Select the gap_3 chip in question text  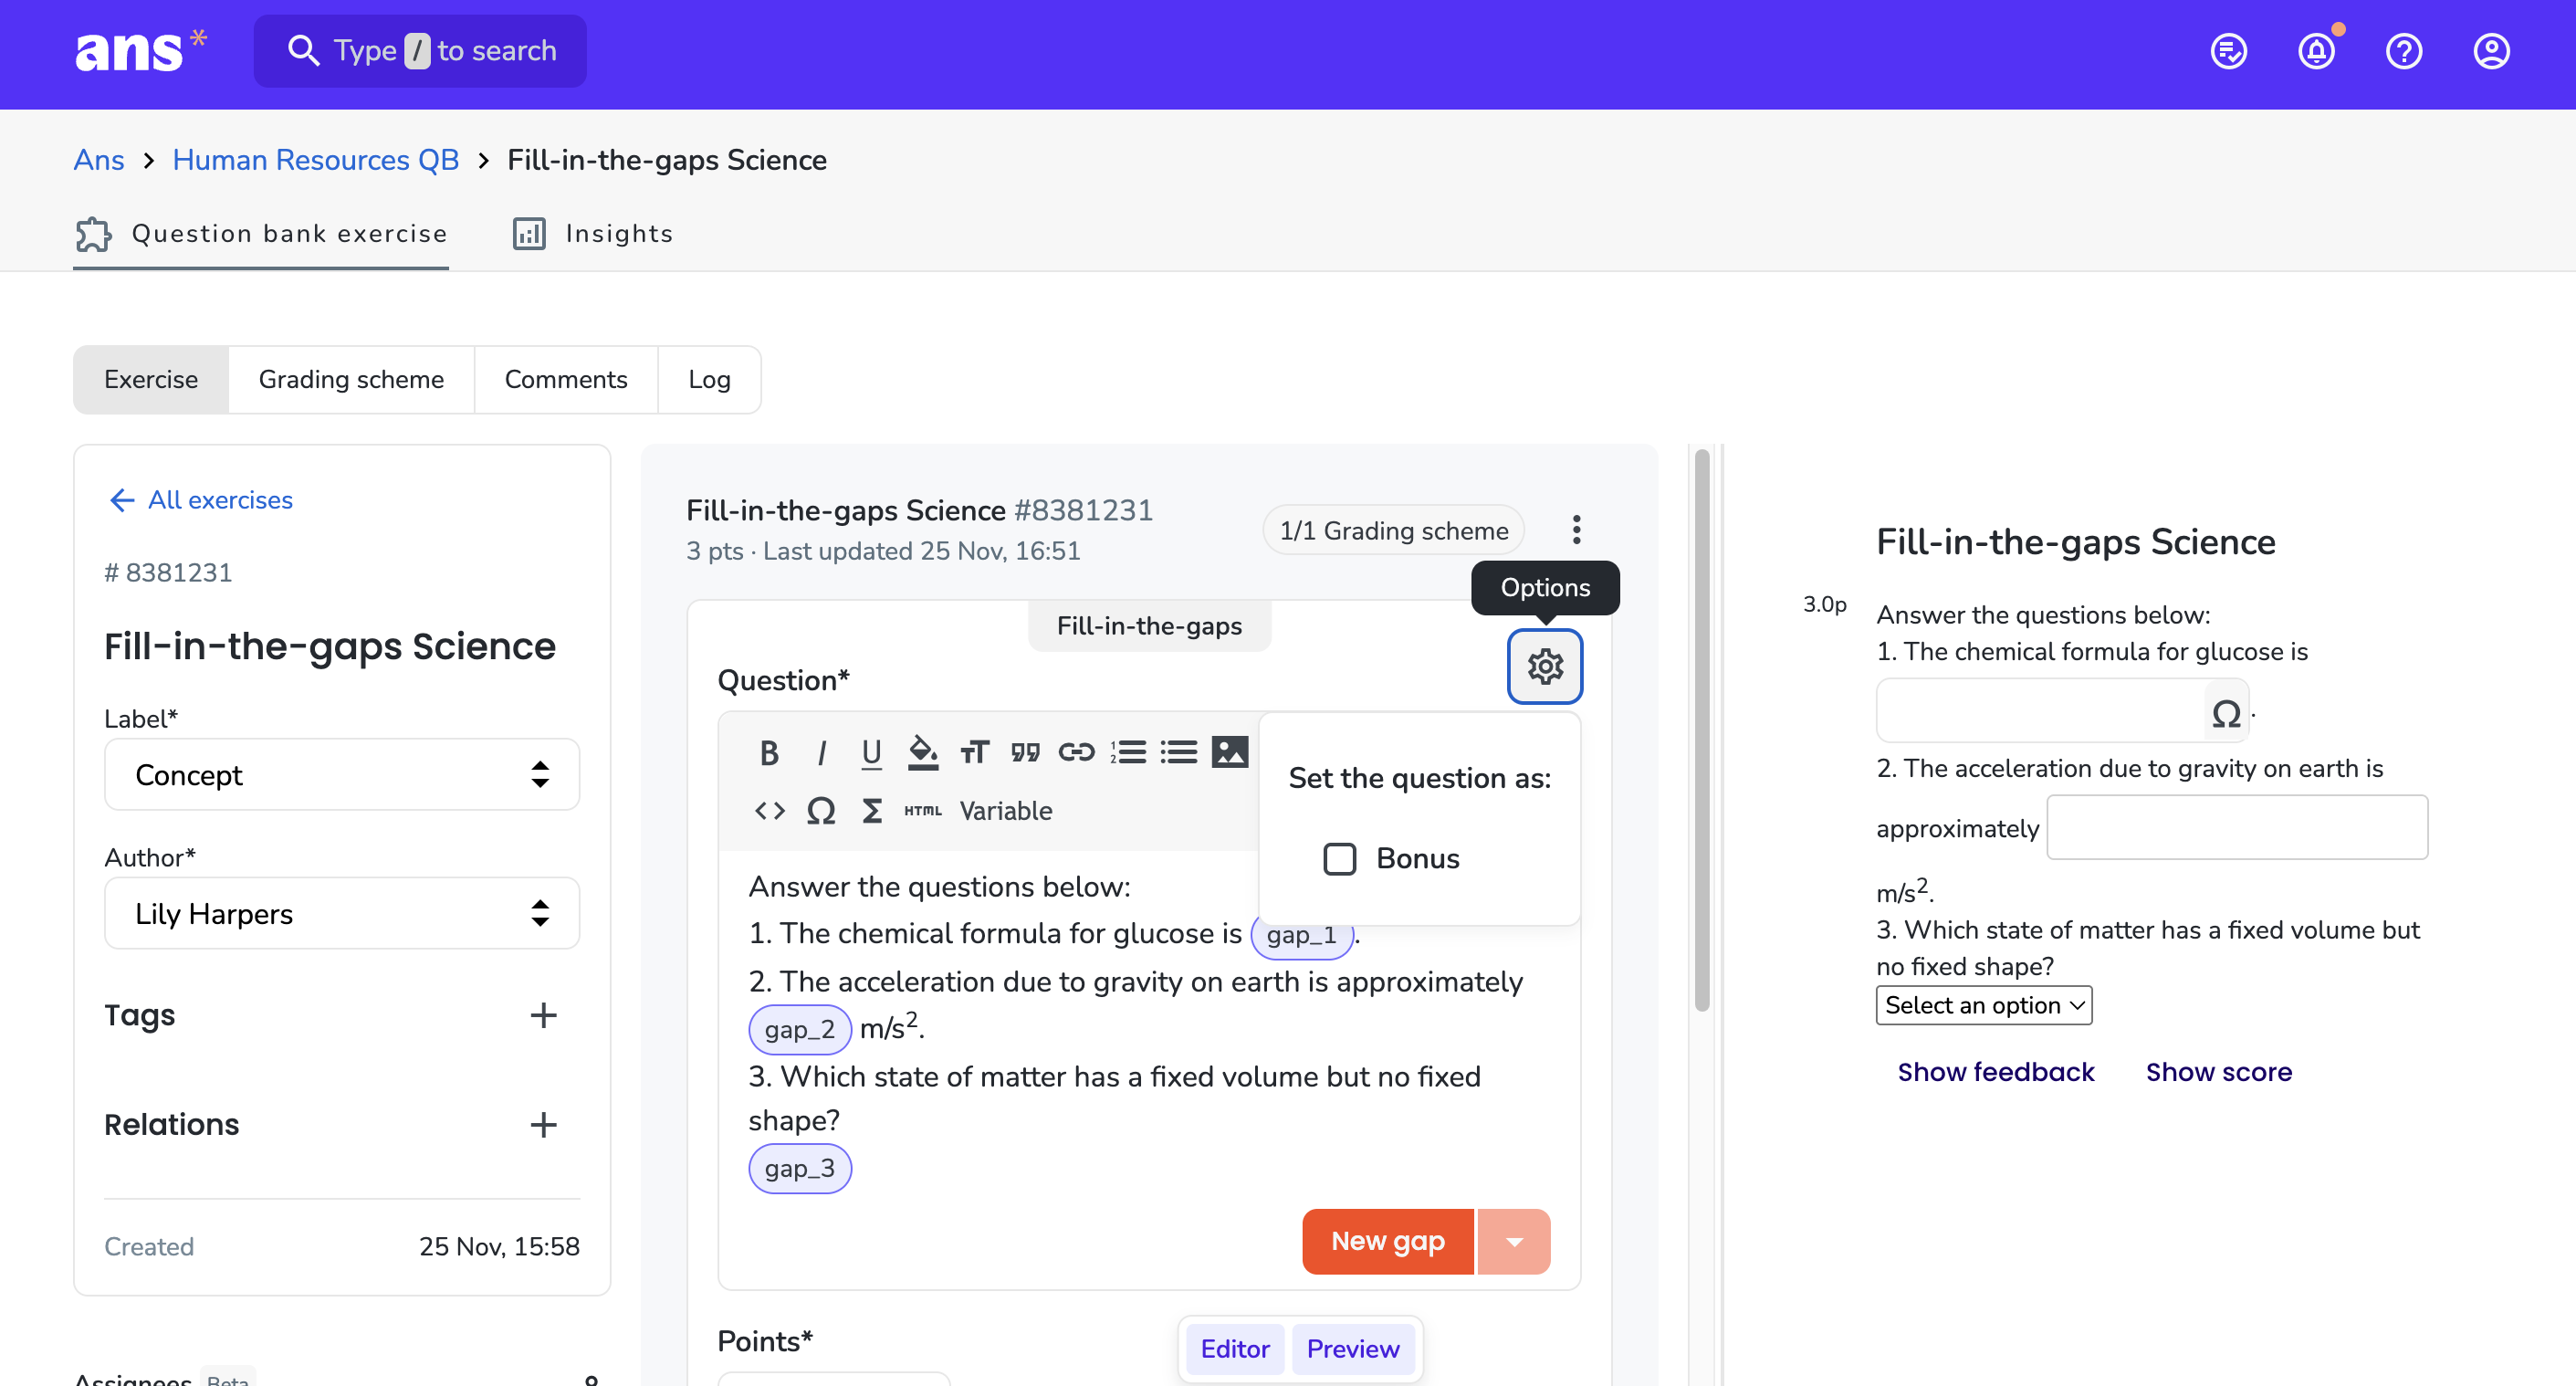tap(799, 1169)
